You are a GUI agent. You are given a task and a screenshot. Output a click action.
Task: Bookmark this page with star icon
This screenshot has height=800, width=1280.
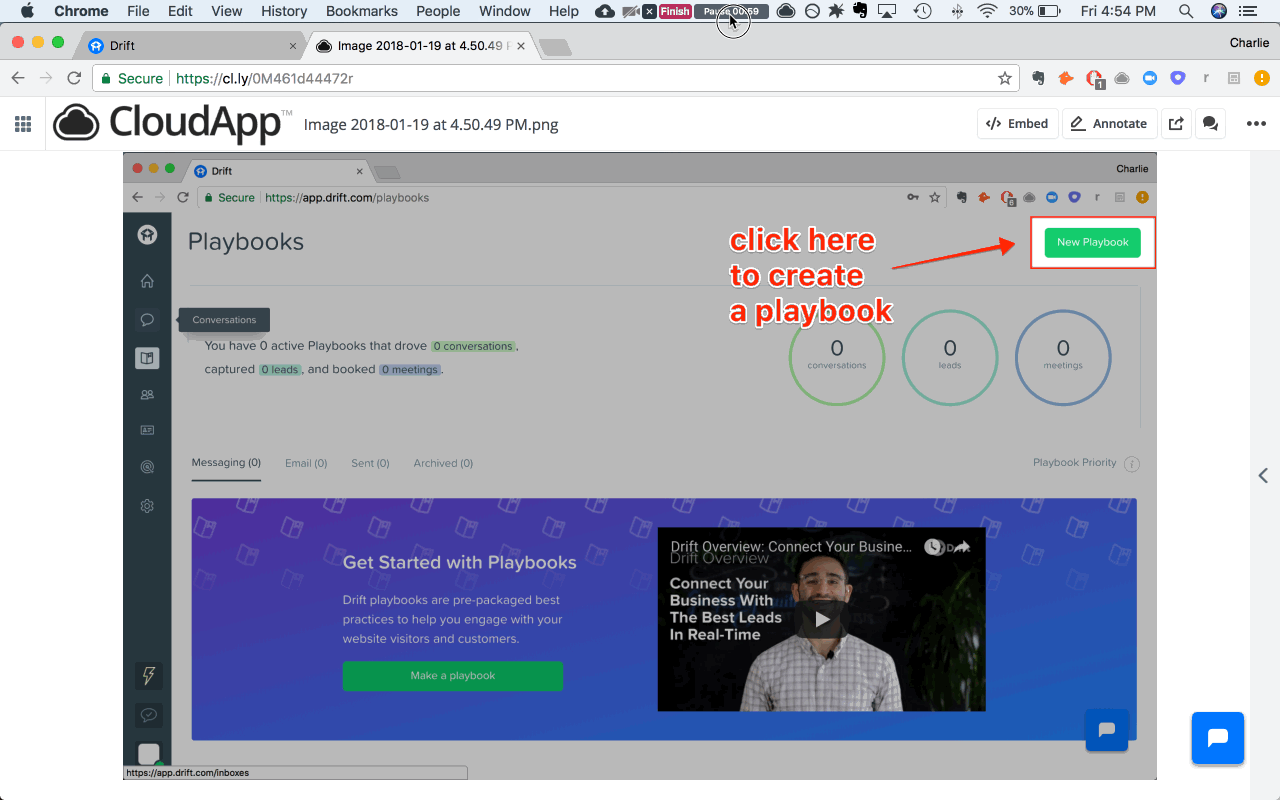pyautogui.click(x=1005, y=78)
